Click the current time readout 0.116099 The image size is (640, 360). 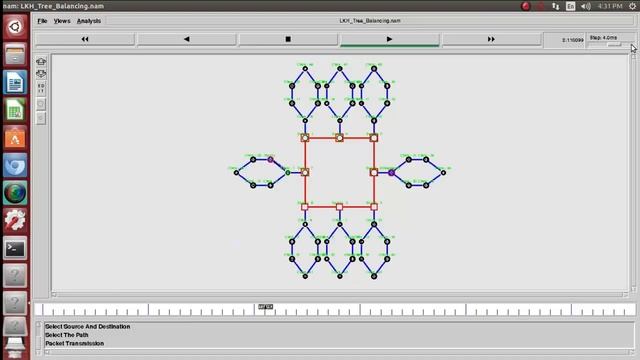[572, 40]
